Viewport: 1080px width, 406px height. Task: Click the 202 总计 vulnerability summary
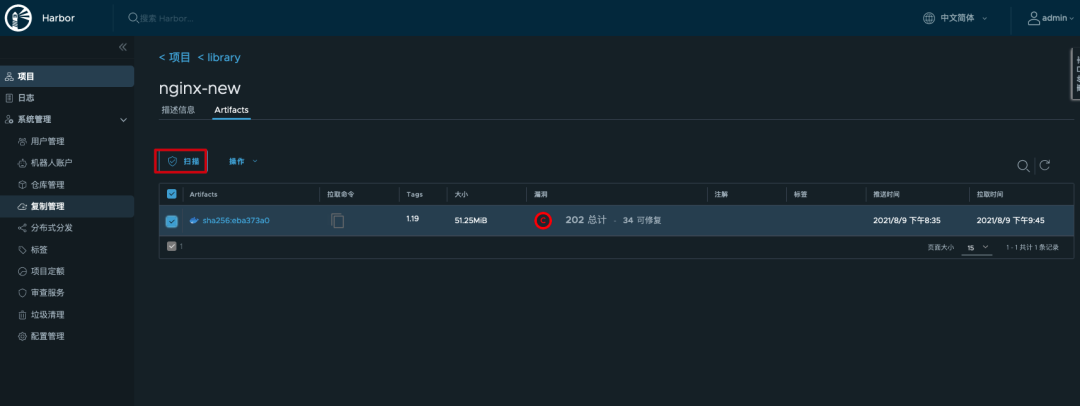point(585,220)
